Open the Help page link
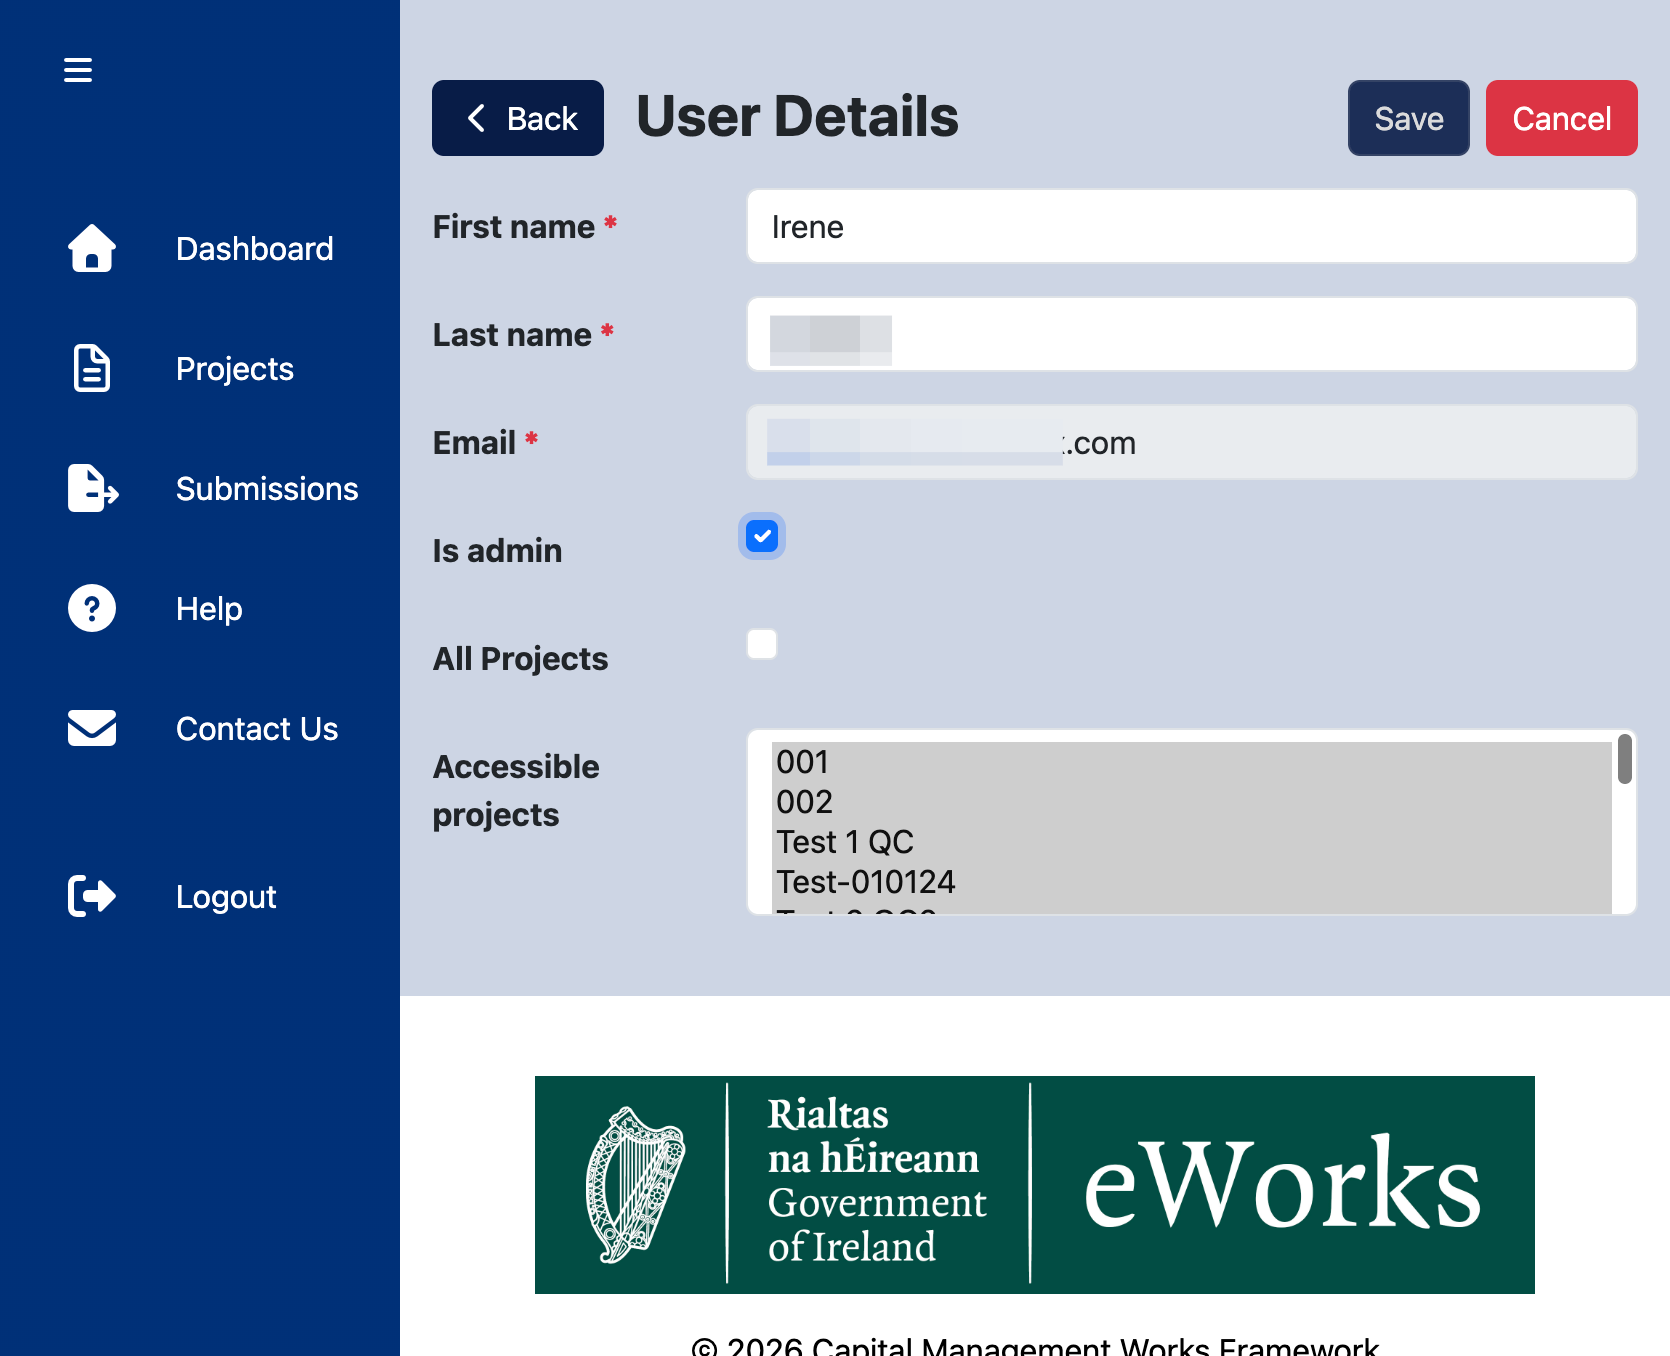 point(209,609)
